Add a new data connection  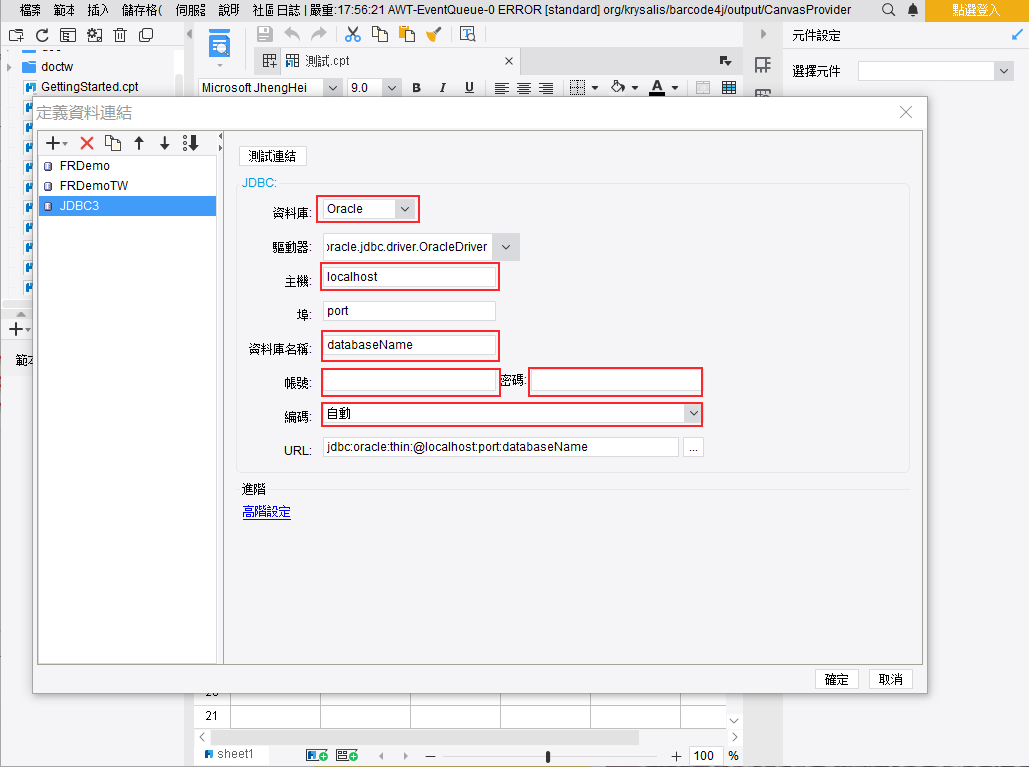[50, 143]
